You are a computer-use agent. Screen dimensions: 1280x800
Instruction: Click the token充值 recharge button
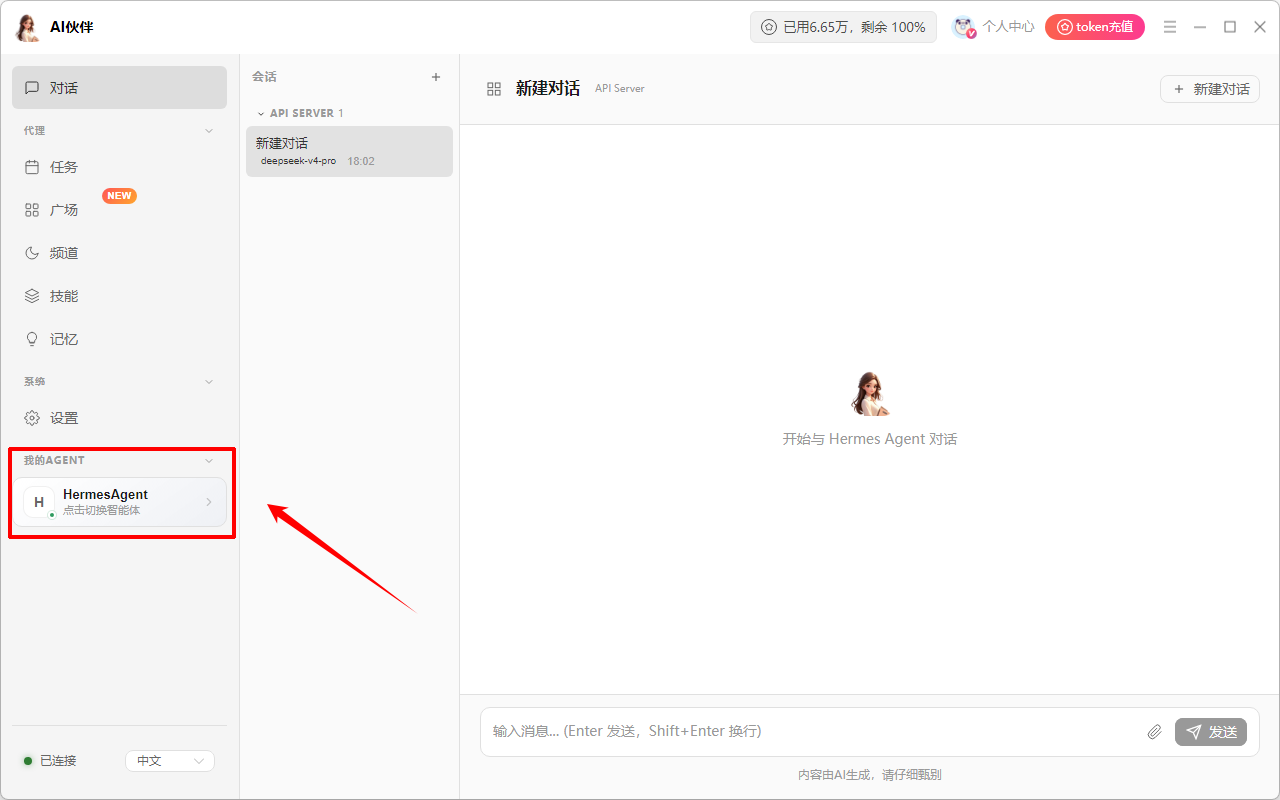[x=1095, y=27]
